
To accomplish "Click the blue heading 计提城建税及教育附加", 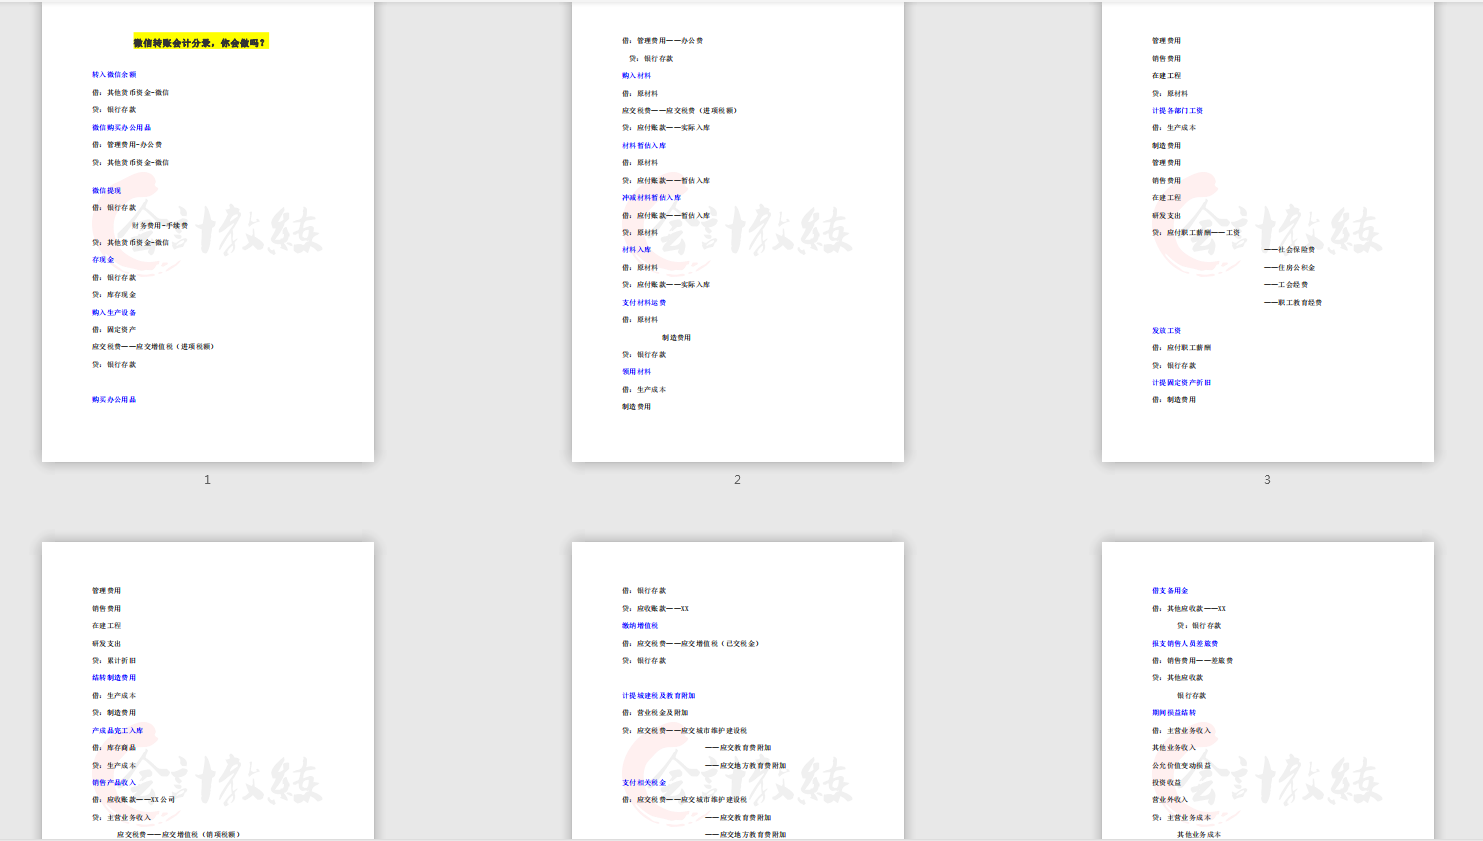I will [659, 696].
